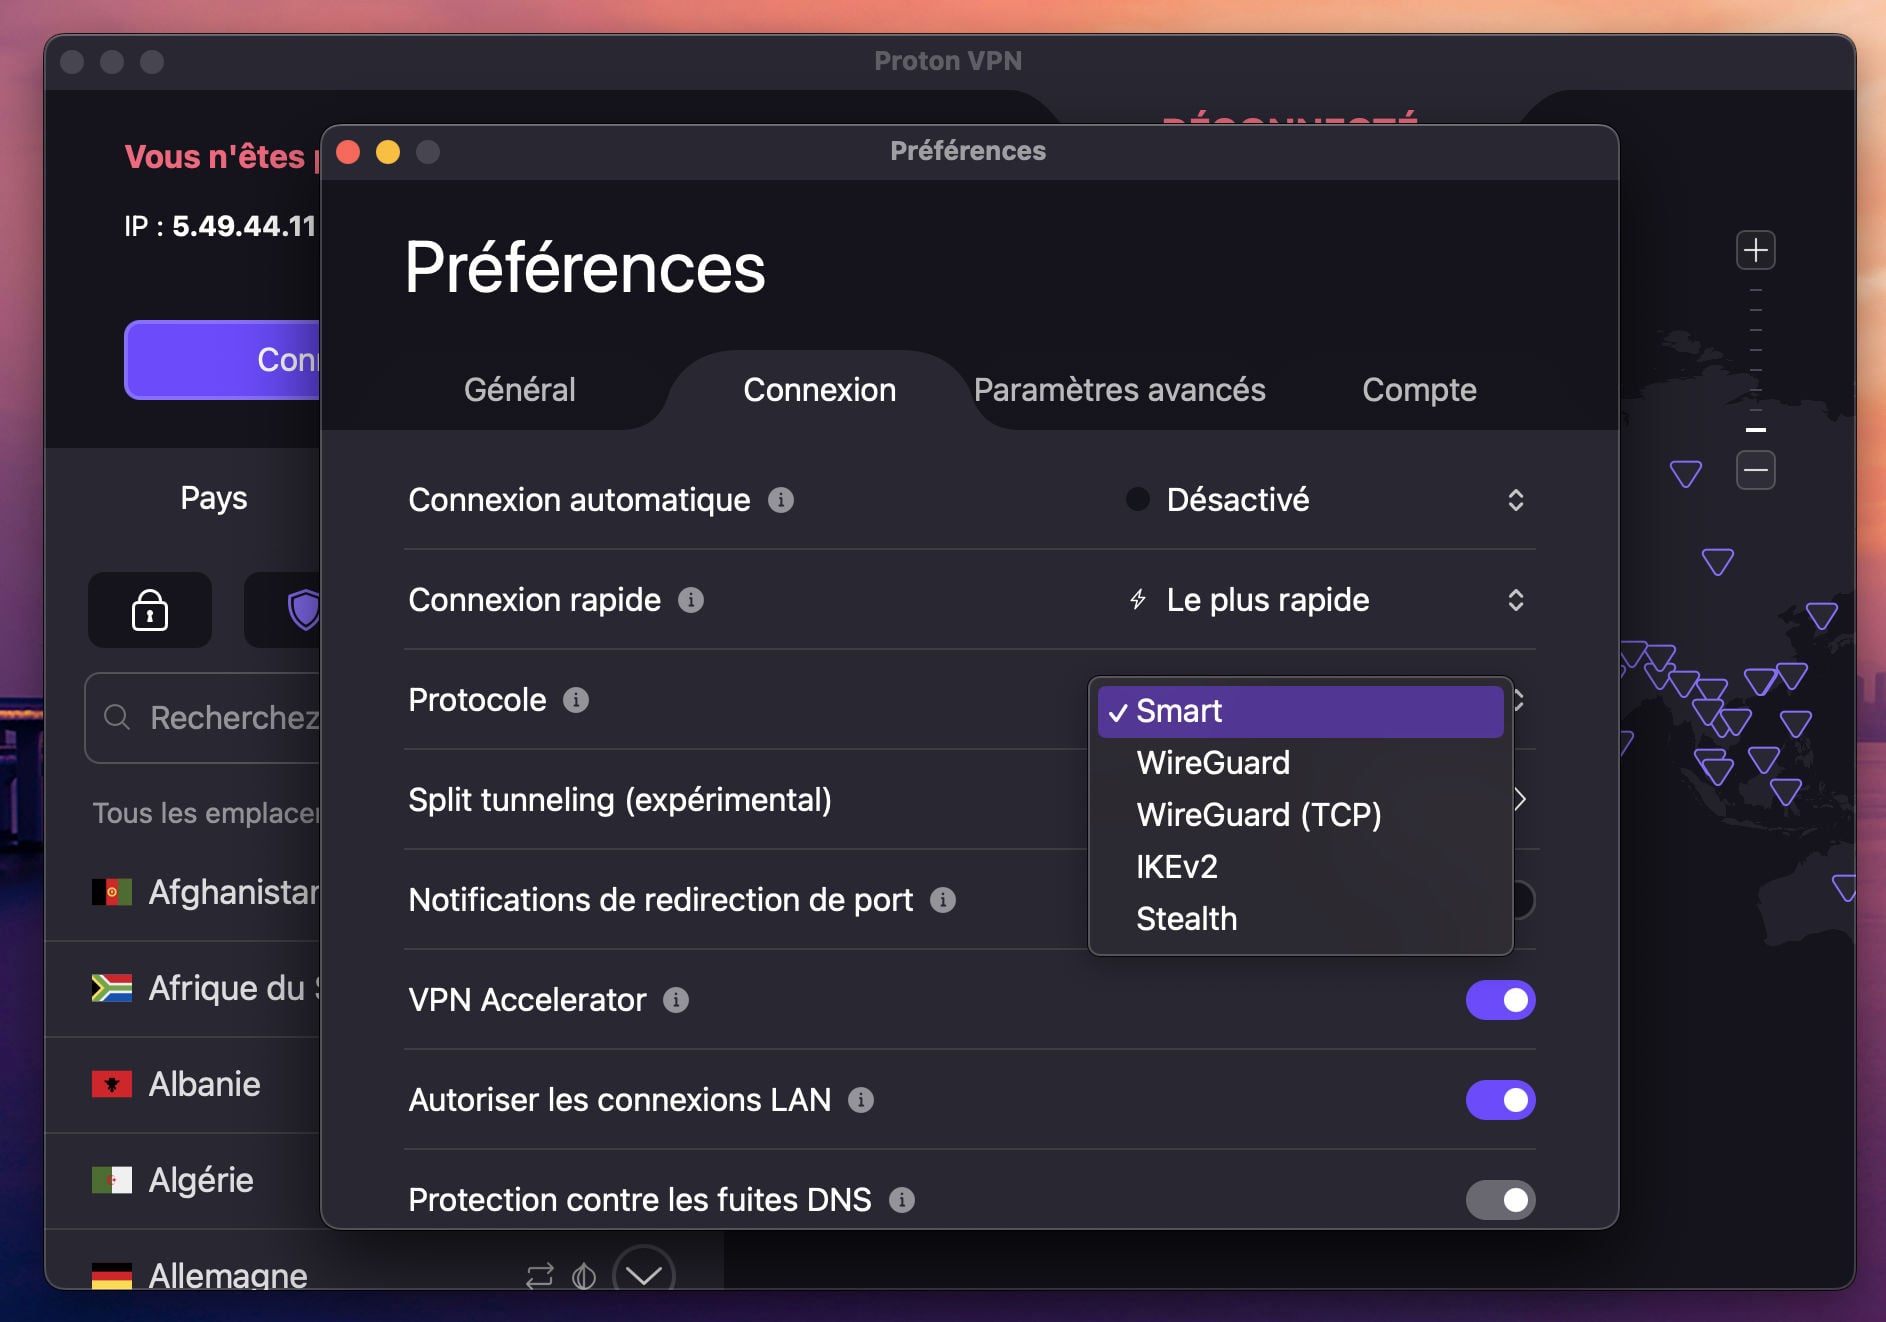Click info icon next to Connexion rapide
1886x1322 pixels.
coord(691,600)
